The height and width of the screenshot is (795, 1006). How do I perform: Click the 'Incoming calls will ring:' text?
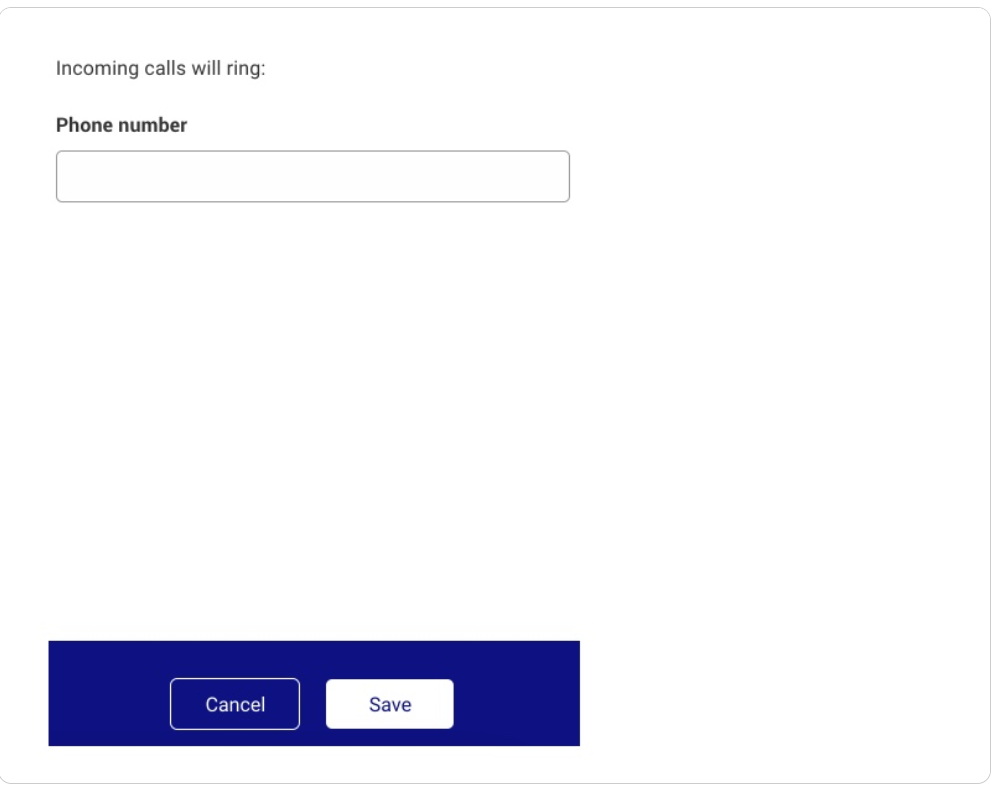pos(160,68)
